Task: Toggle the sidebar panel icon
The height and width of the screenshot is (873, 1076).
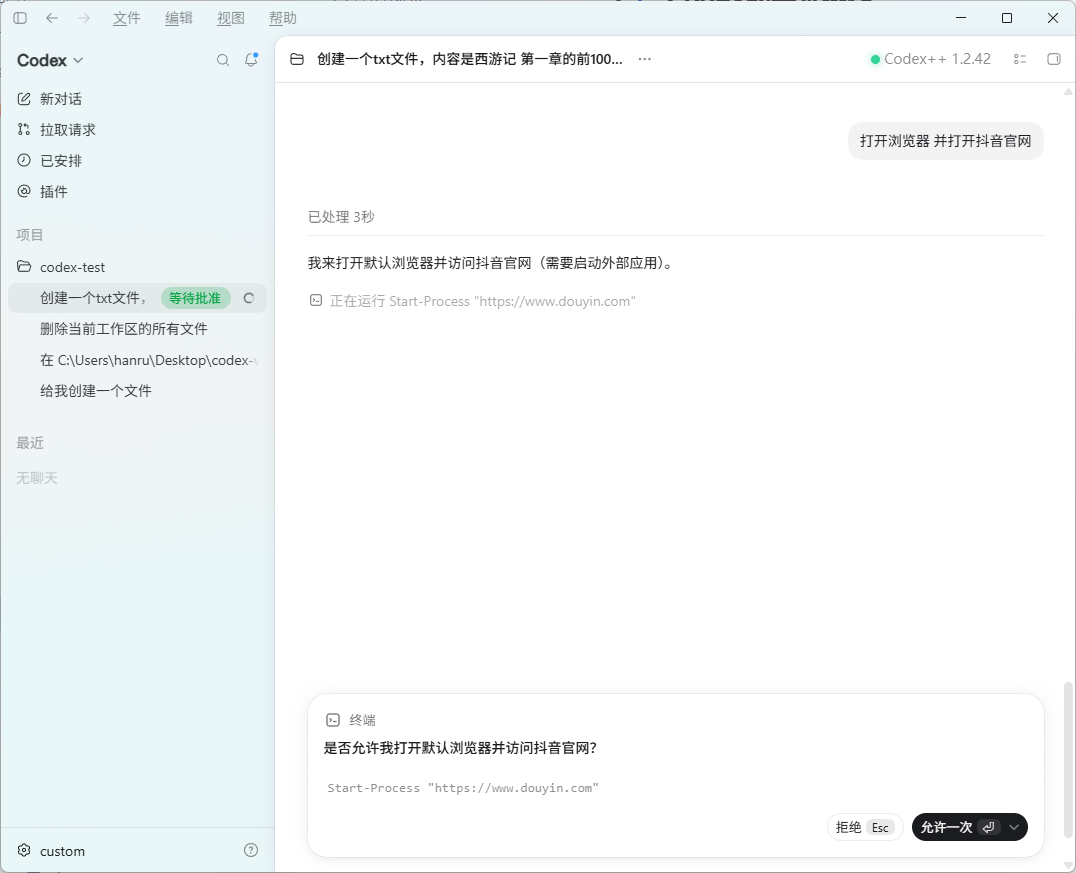Action: [x=20, y=19]
